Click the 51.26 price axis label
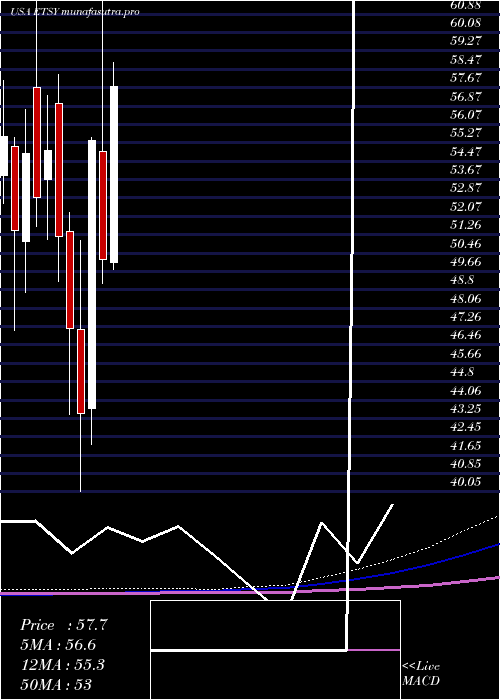 [x=466, y=225]
